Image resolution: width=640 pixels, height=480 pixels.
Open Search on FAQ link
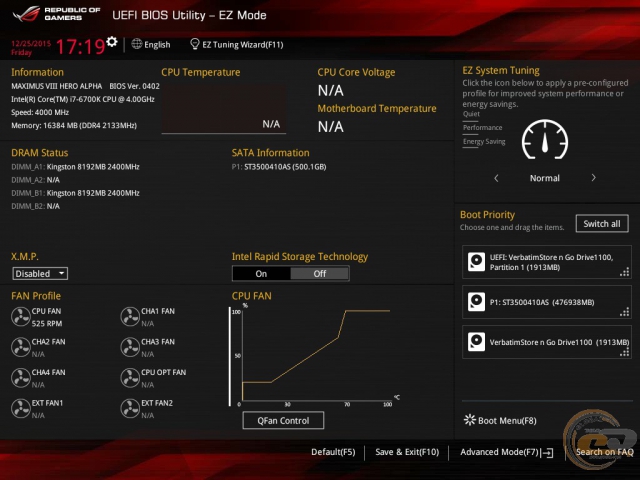click(604, 452)
